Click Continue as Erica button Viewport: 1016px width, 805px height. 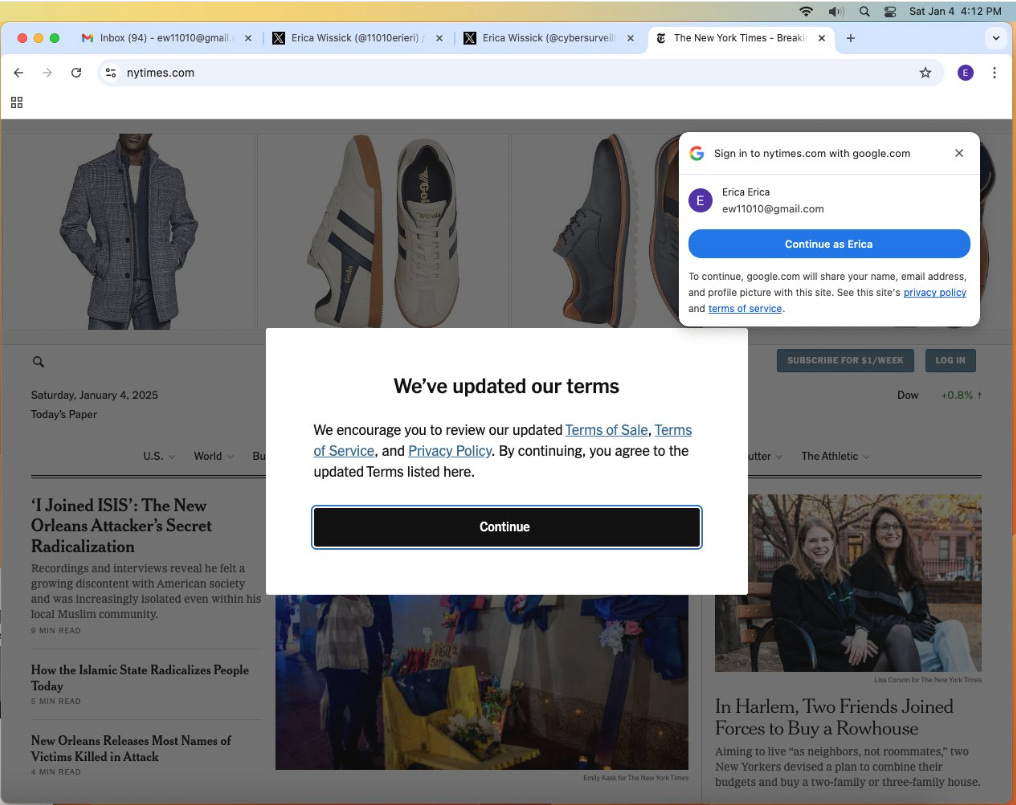click(x=829, y=244)
